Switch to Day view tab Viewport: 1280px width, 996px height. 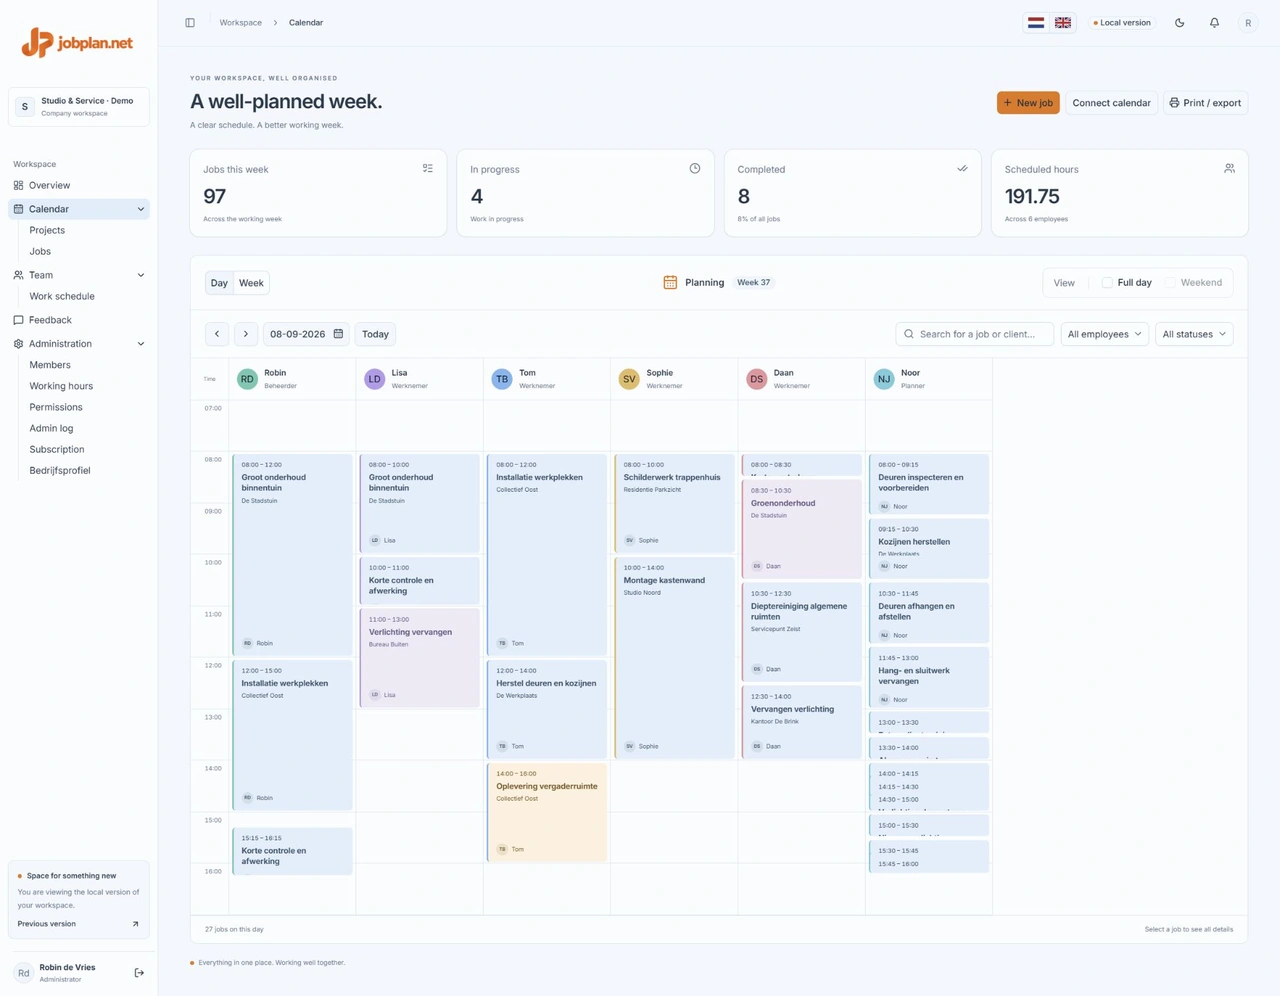pos(219,283)
